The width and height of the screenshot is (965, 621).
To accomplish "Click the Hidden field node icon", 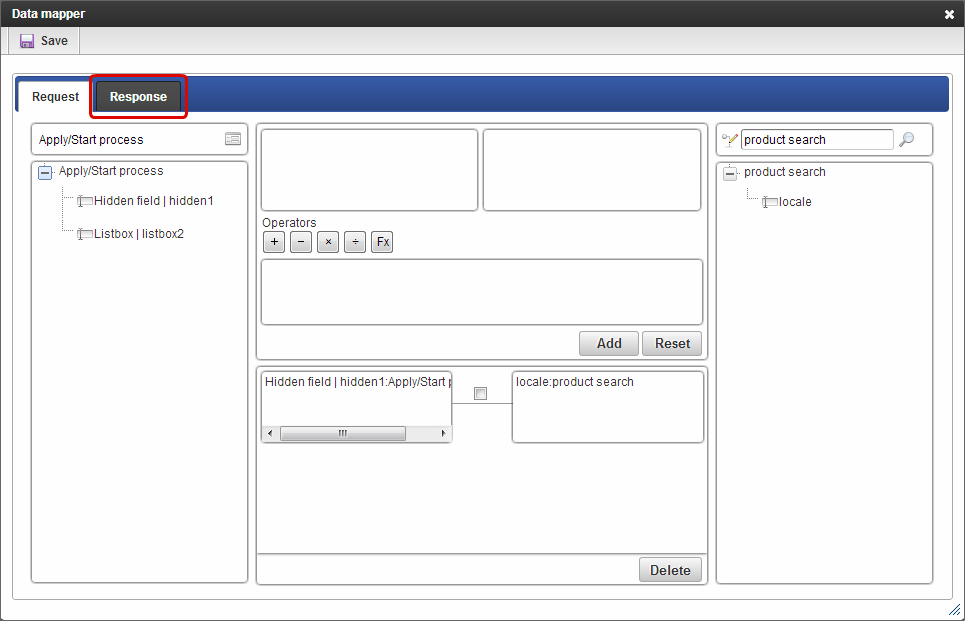I will coord(84,201).
